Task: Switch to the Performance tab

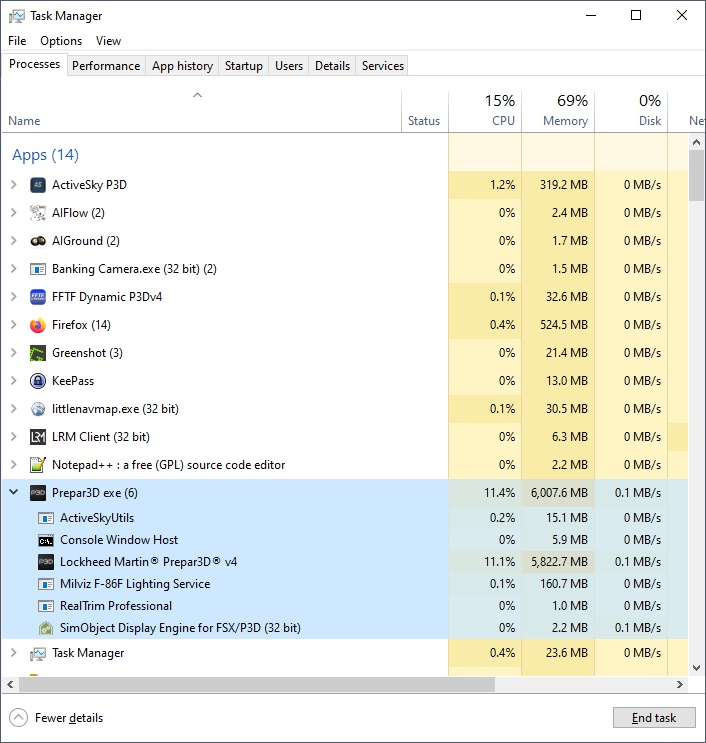Action: [x=106, y=66]
